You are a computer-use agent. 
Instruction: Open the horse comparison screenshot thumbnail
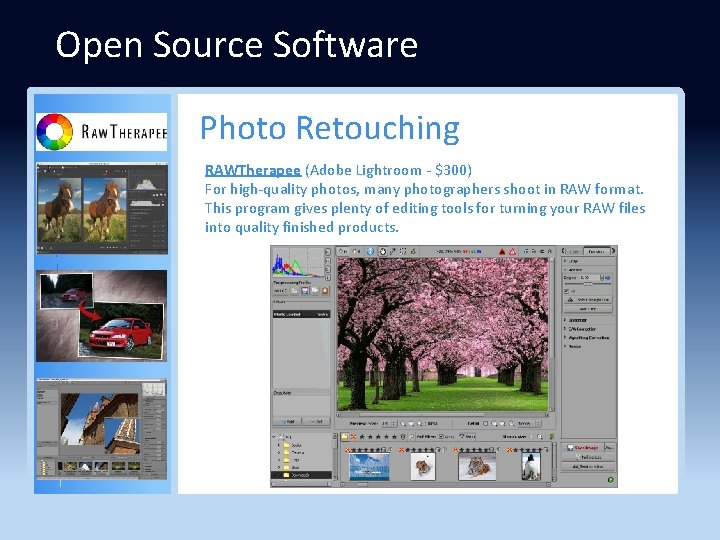(101, 208)
